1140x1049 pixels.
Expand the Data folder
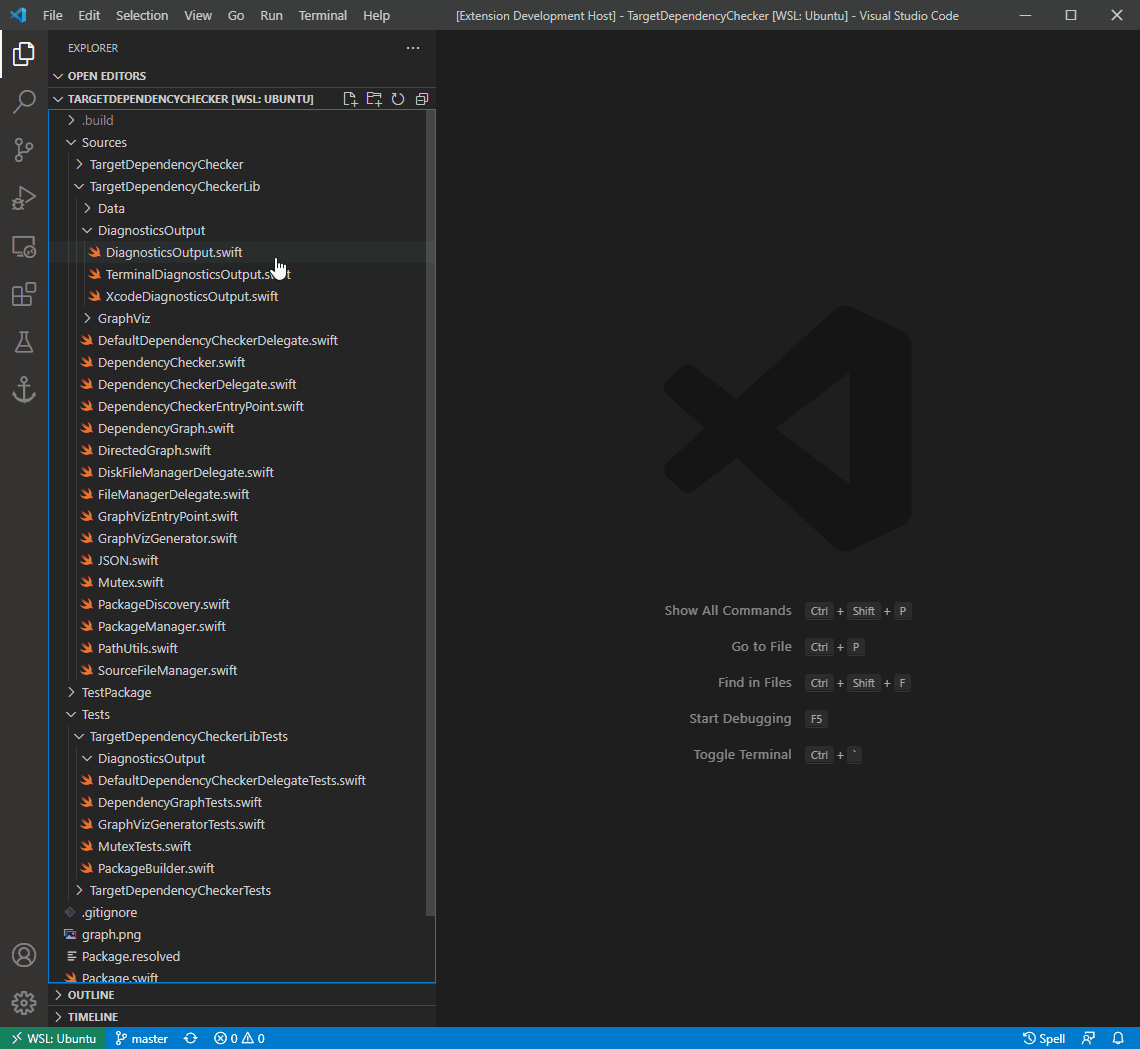[242, 209]
